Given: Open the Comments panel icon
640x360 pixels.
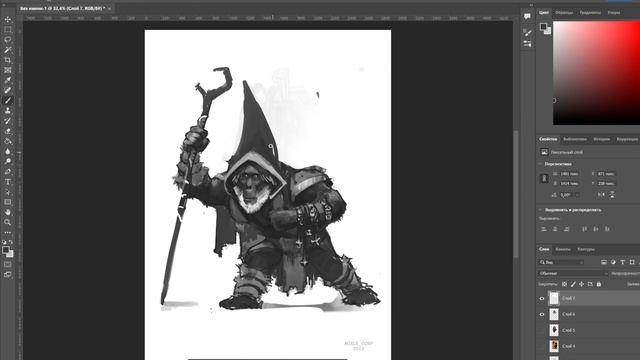Looking at the screenshot, I should (x=527, y=16).
